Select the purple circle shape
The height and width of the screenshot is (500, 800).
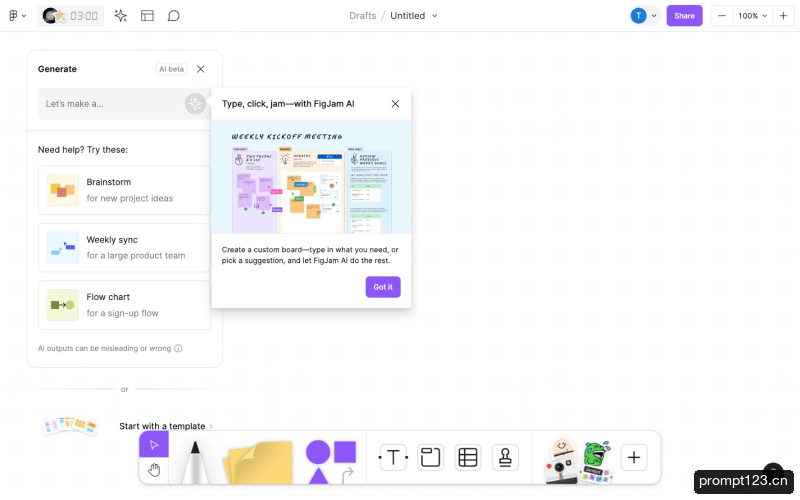point(318,452)
